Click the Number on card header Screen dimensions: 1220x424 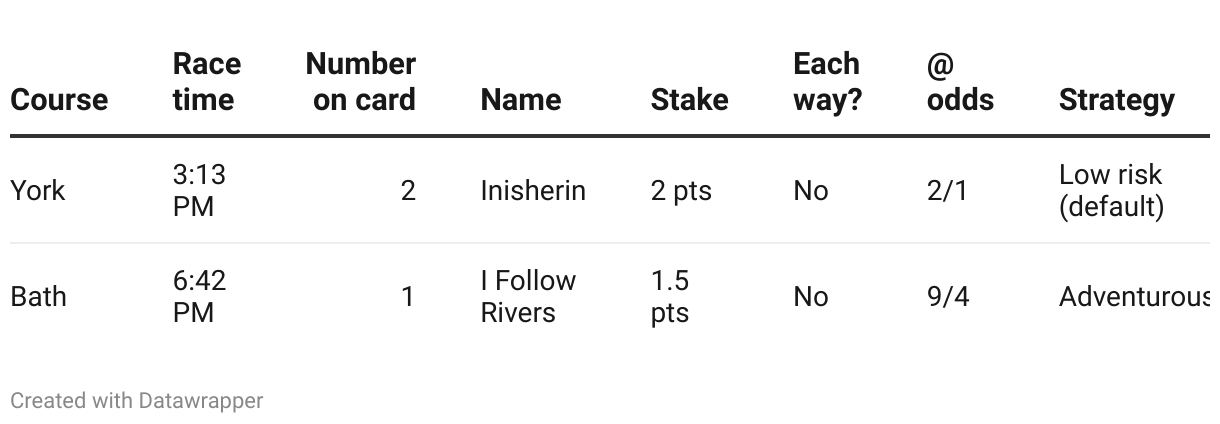[360, 82]
